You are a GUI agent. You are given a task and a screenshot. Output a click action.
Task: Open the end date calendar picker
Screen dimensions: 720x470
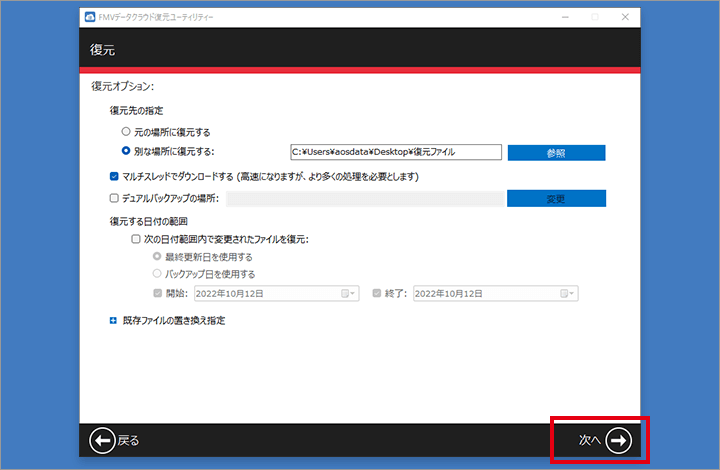click(x=565, y=294)
